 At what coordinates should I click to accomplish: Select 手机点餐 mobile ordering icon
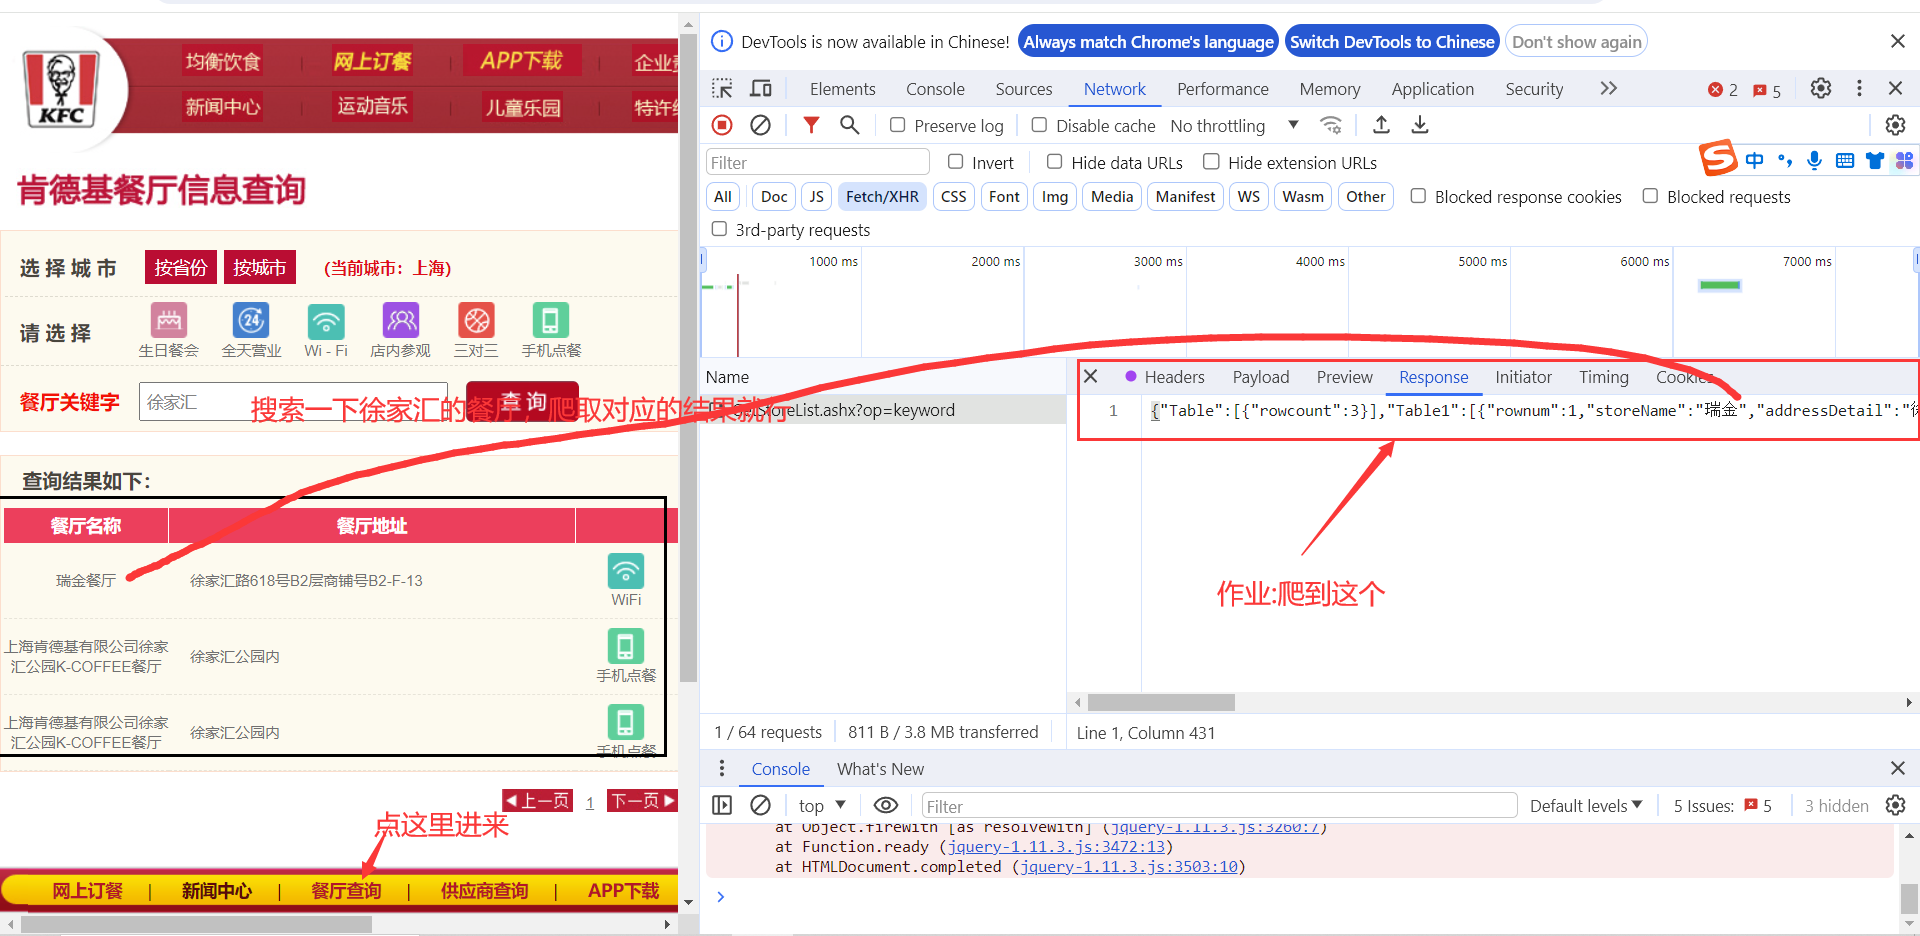click(551, 321)
